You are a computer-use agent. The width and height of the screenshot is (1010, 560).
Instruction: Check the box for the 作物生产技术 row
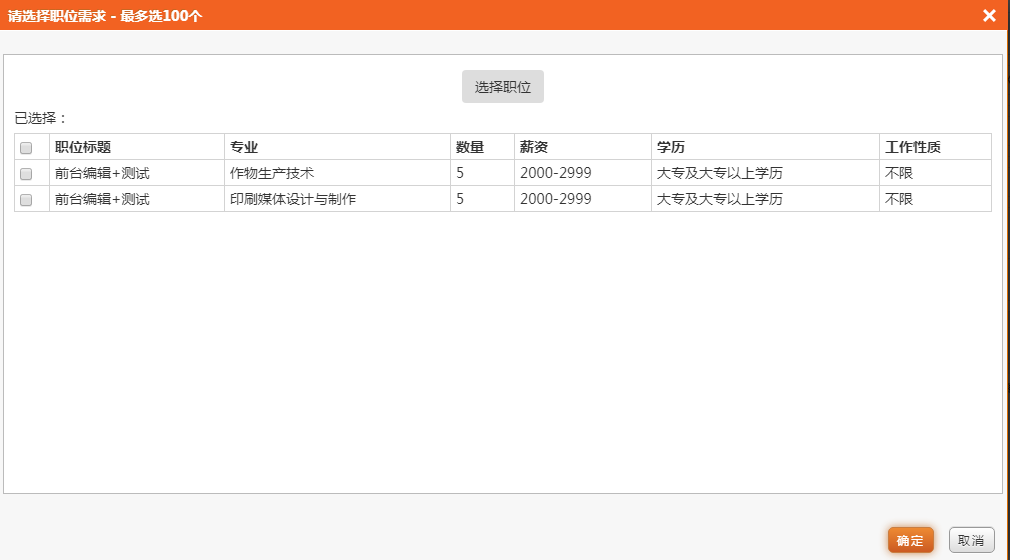[x=27, y=174]
